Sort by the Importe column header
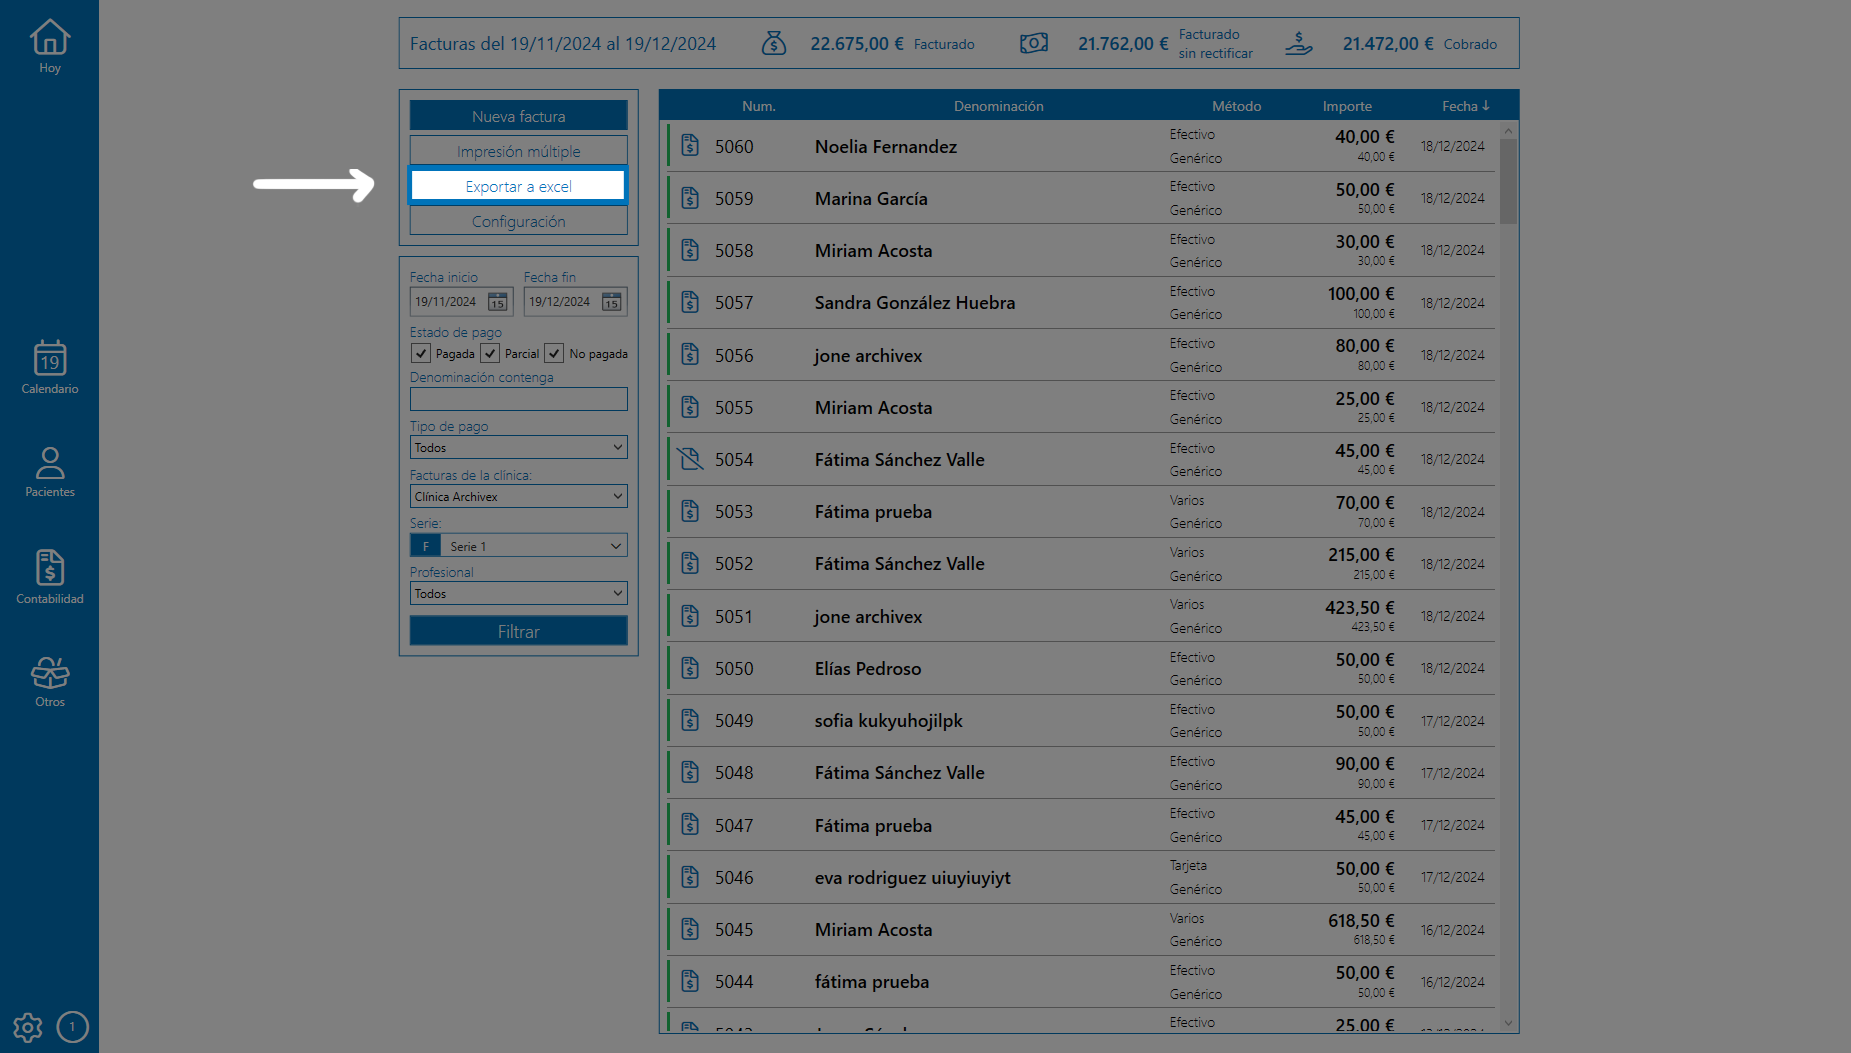1851x1053 pixels. coord(1346,106)
